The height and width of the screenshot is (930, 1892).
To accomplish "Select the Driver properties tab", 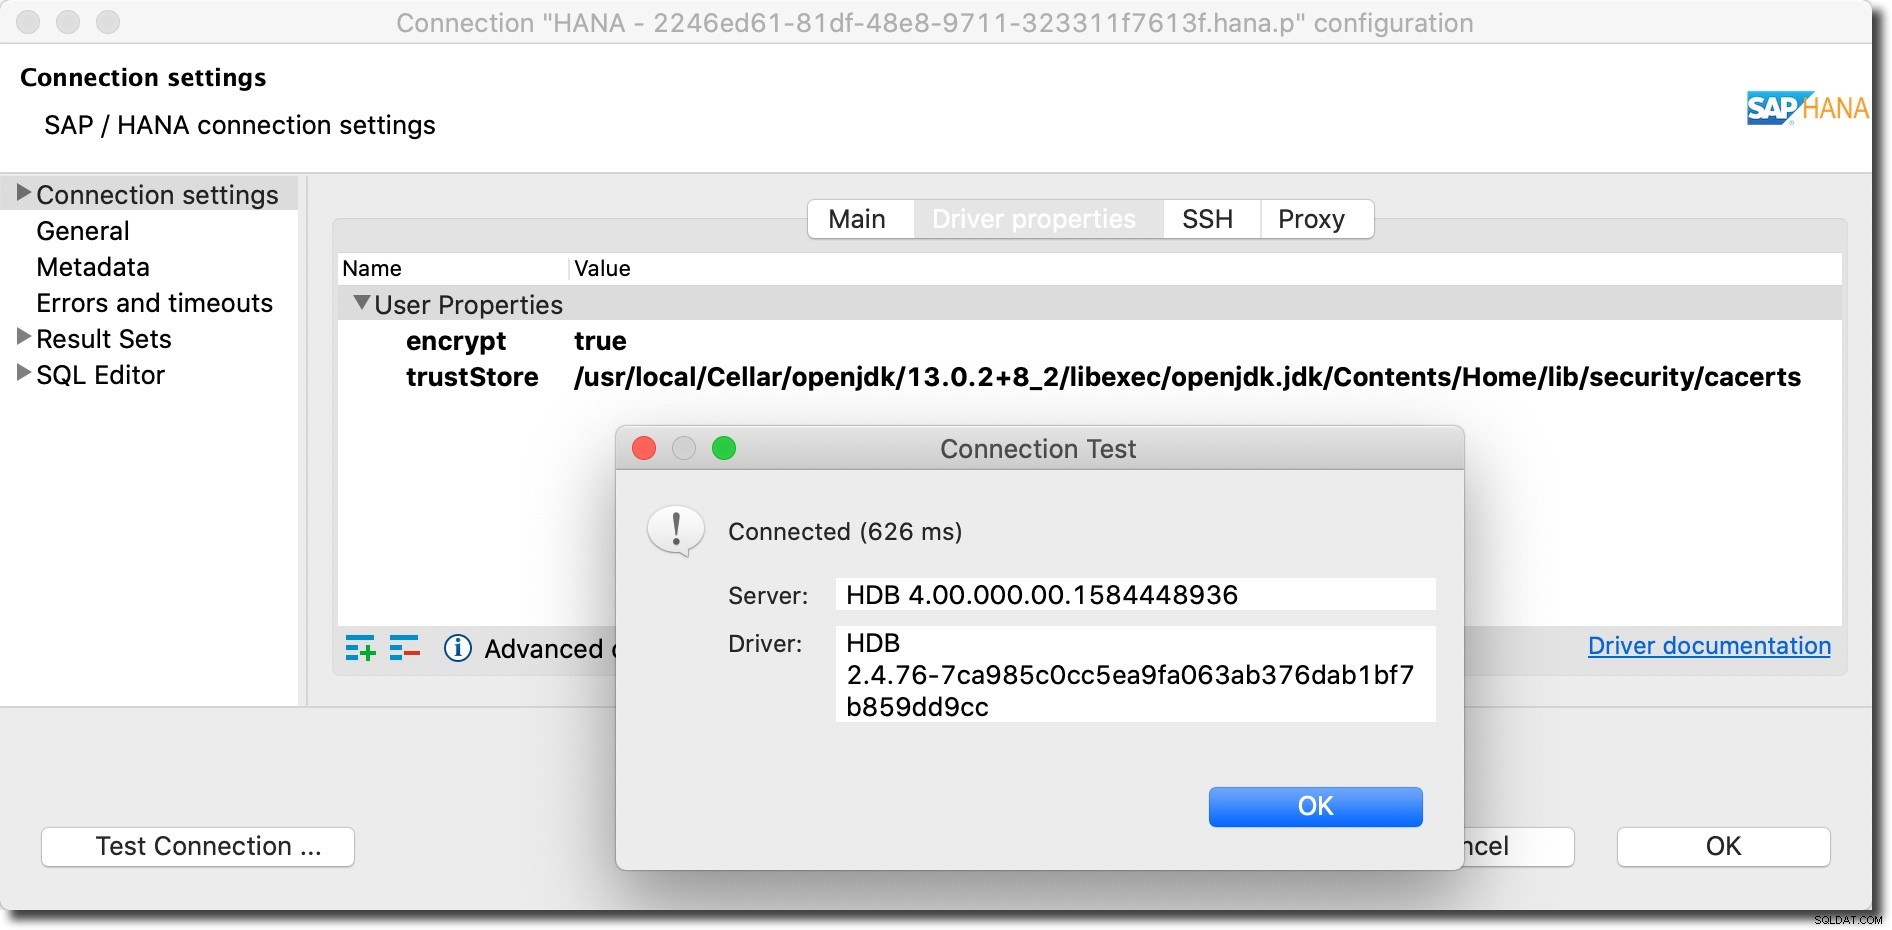I will (1035, 219).
